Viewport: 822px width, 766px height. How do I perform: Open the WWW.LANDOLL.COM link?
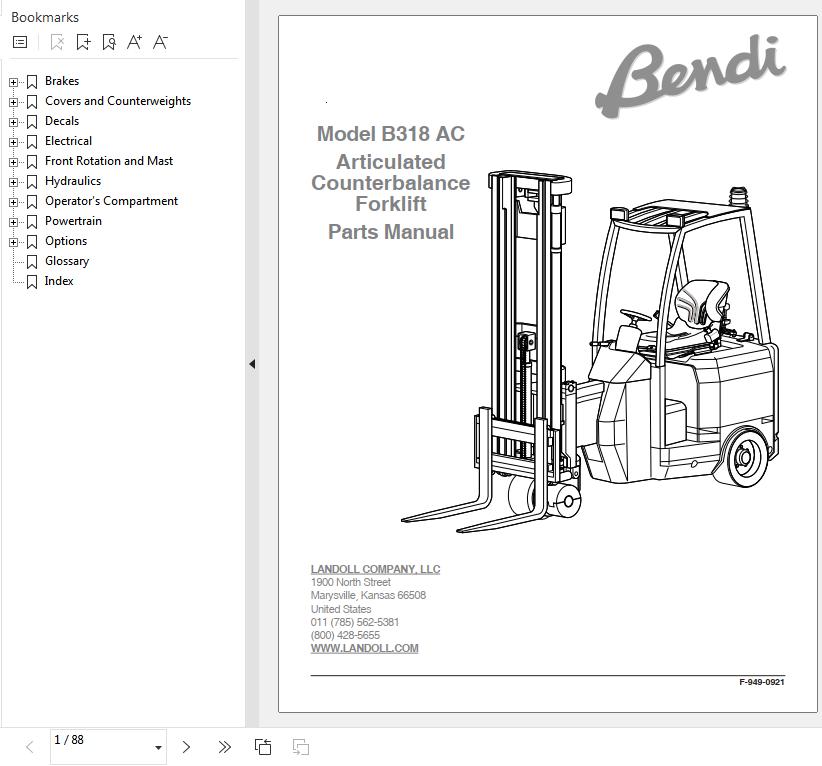click(364, 649)
